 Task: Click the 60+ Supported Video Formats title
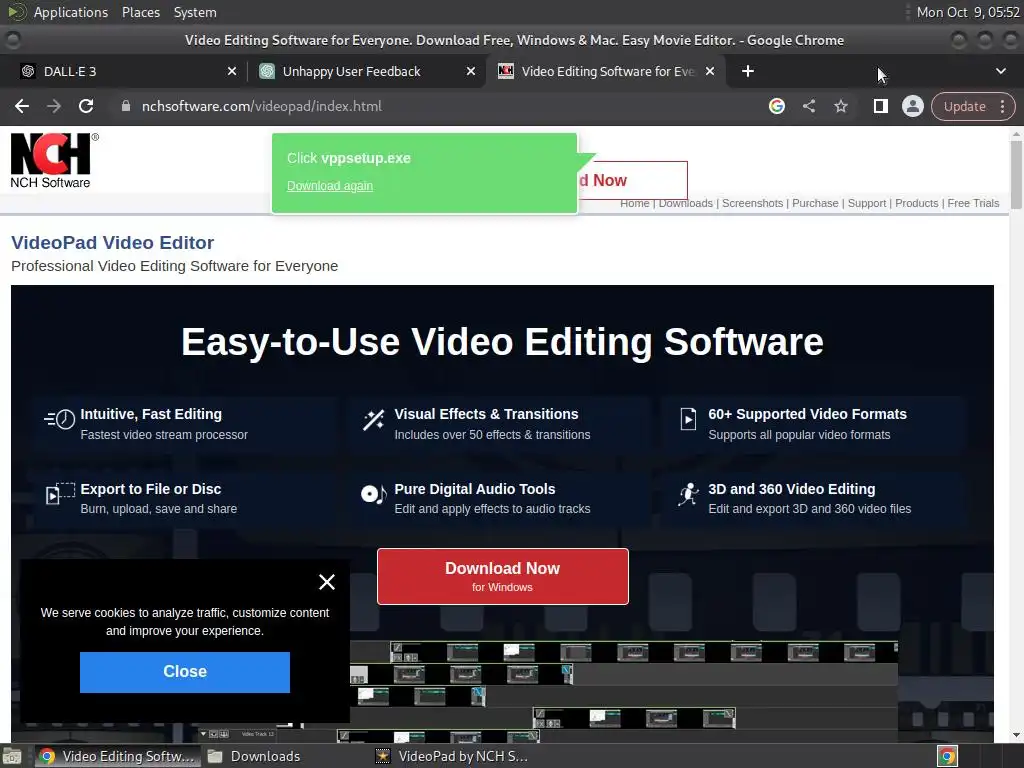click(x=807, y=414)
